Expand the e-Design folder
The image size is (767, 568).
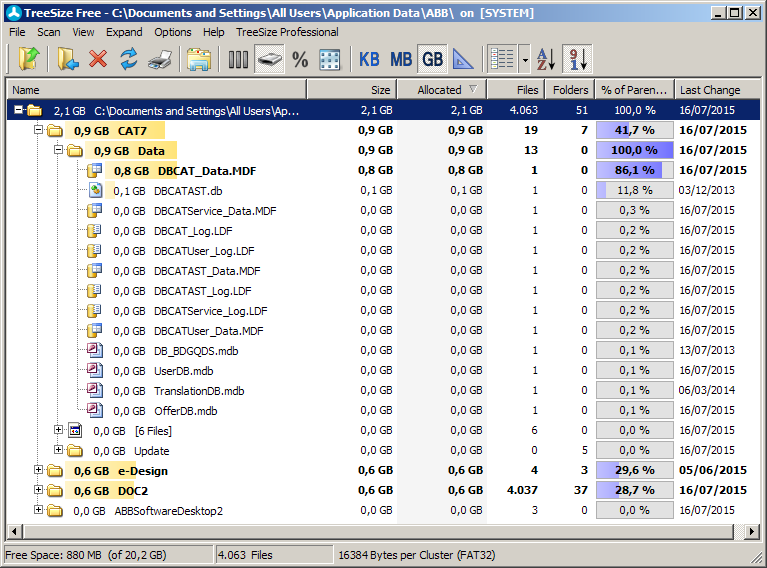38,470
